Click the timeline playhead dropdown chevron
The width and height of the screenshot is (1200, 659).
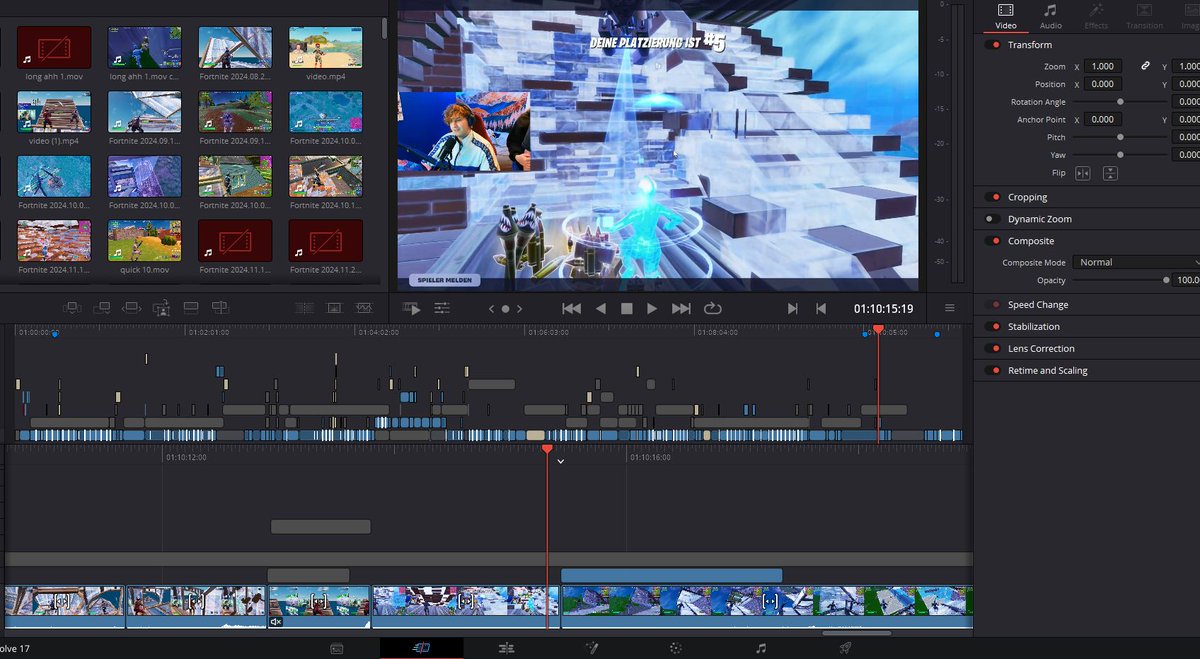coord(561,462)
